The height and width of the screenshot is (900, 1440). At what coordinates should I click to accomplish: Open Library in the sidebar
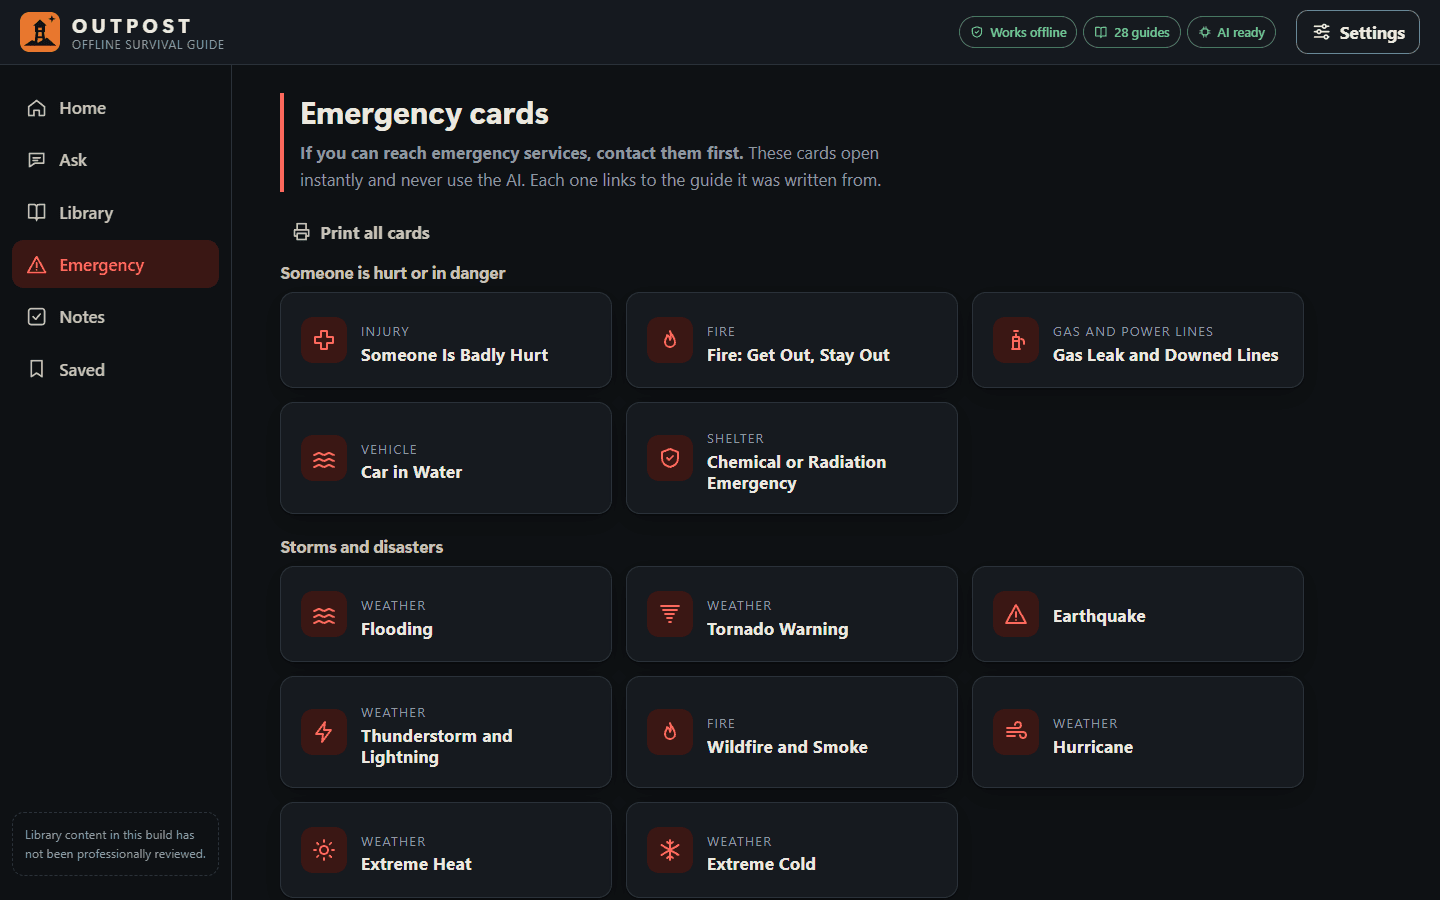tap(115, 212)
